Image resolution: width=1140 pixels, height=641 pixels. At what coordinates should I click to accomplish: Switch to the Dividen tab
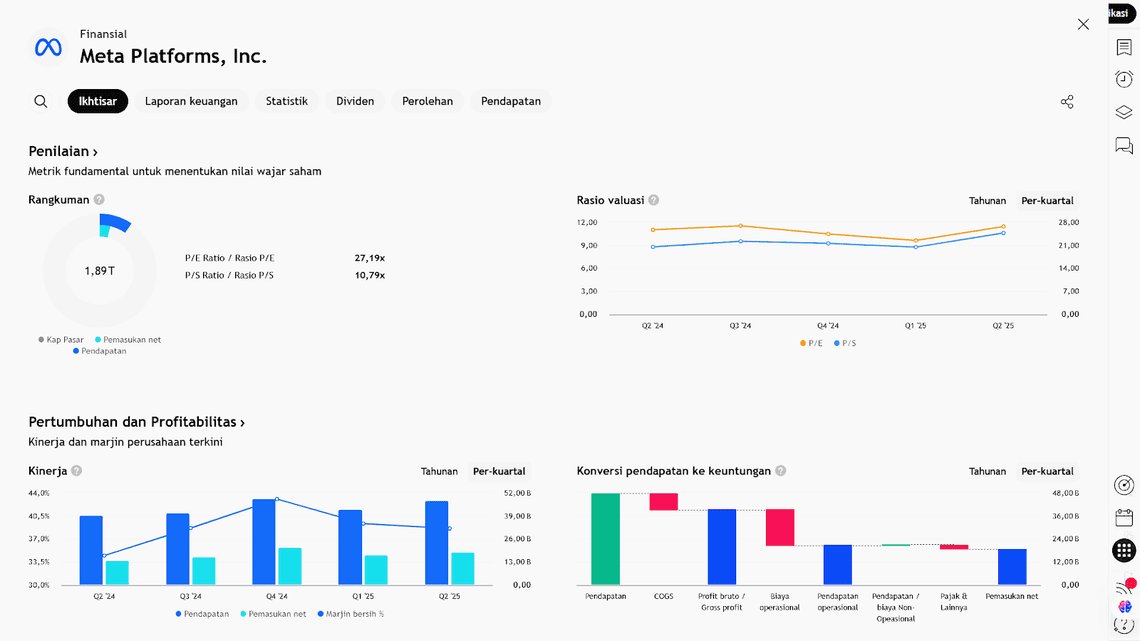tap(355, 101)
